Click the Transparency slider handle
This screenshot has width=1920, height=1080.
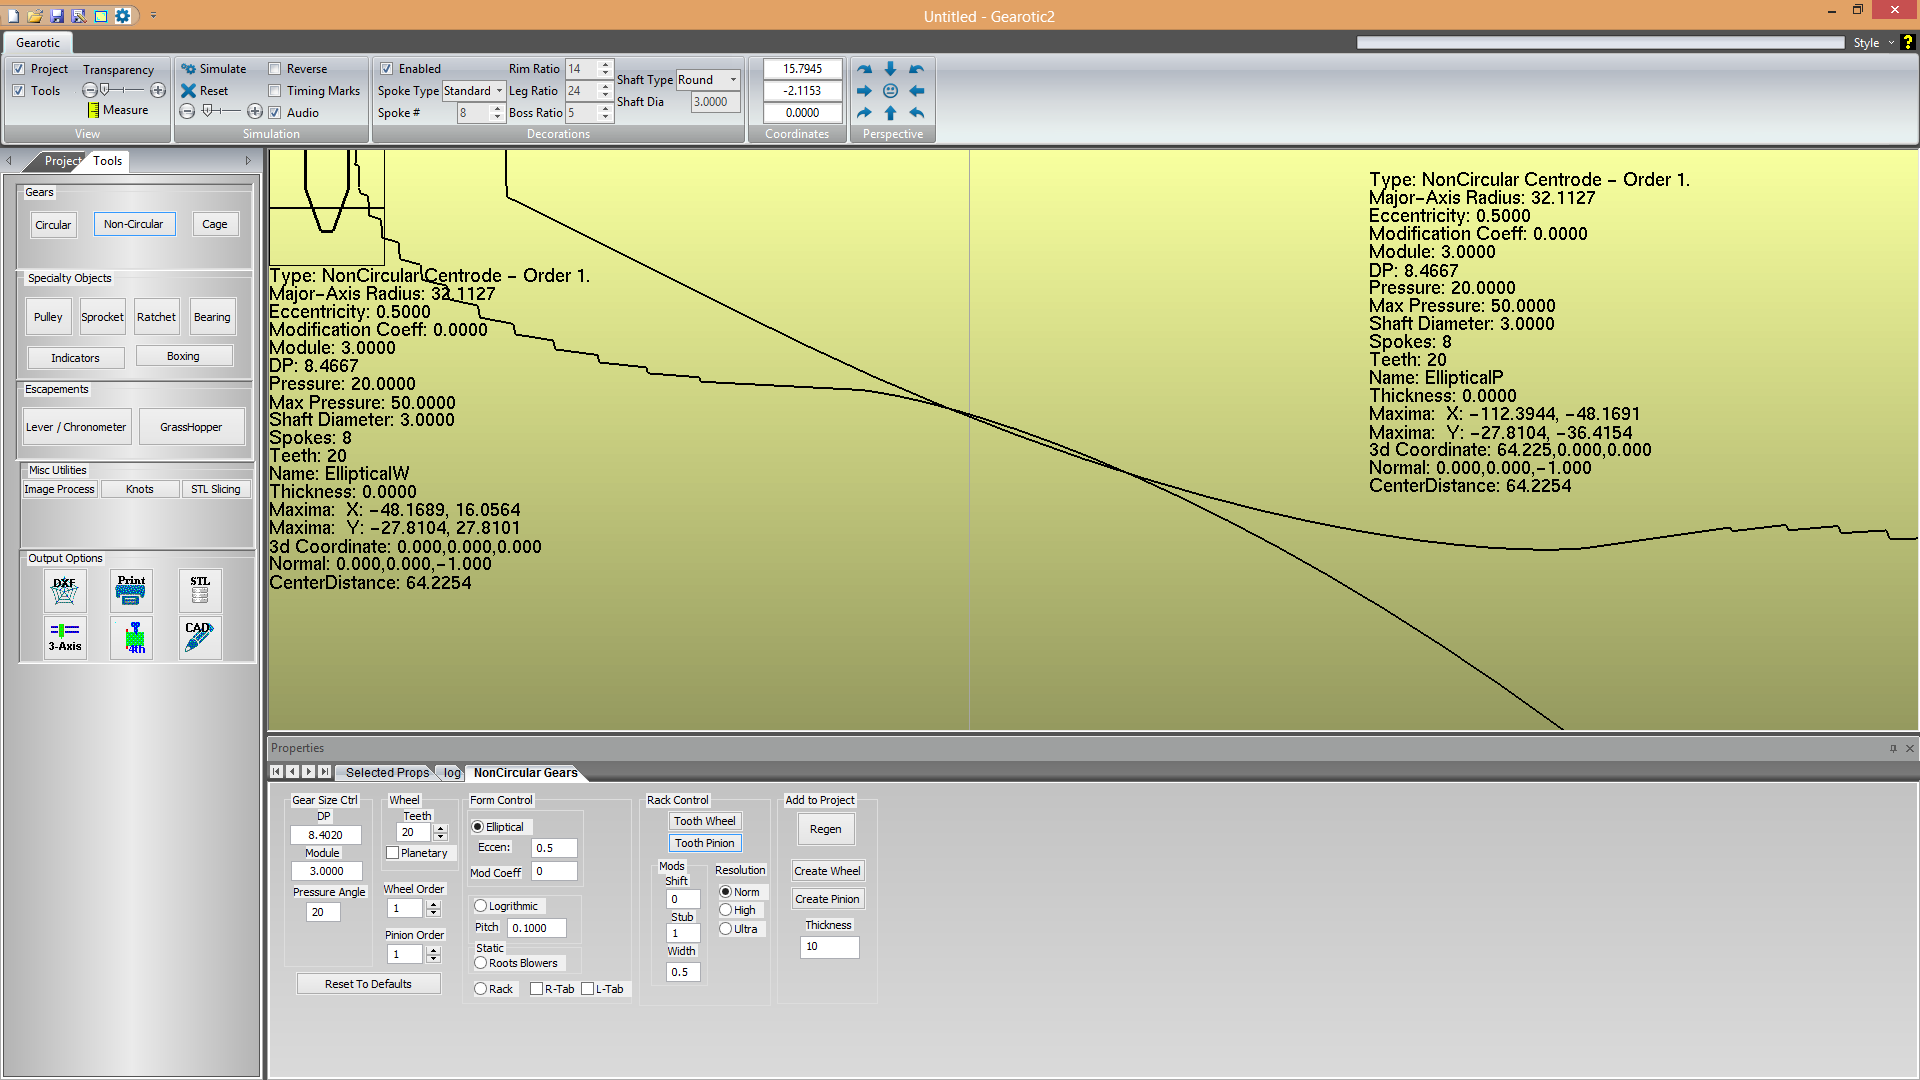tap(104, 90)
